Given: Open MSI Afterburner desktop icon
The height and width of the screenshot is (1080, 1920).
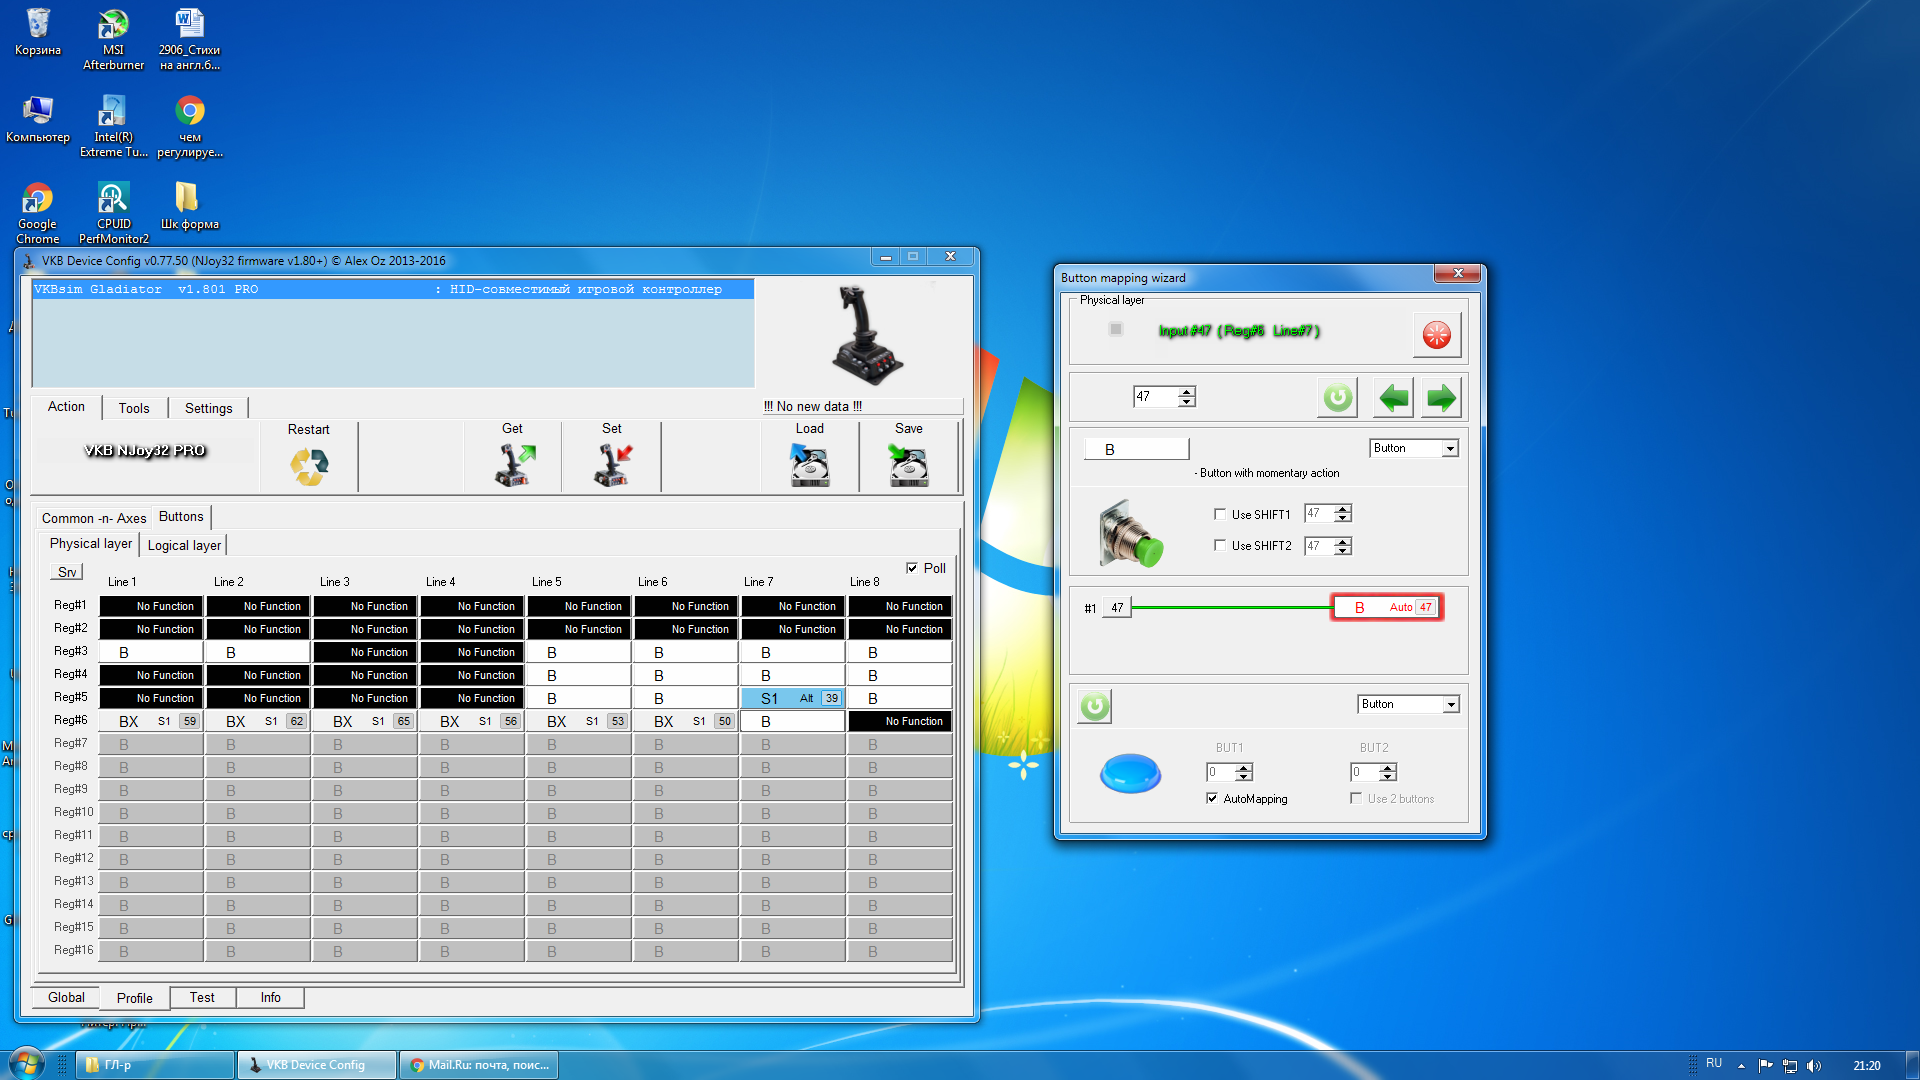Looking at the screenshot, I should pos(113,40).
